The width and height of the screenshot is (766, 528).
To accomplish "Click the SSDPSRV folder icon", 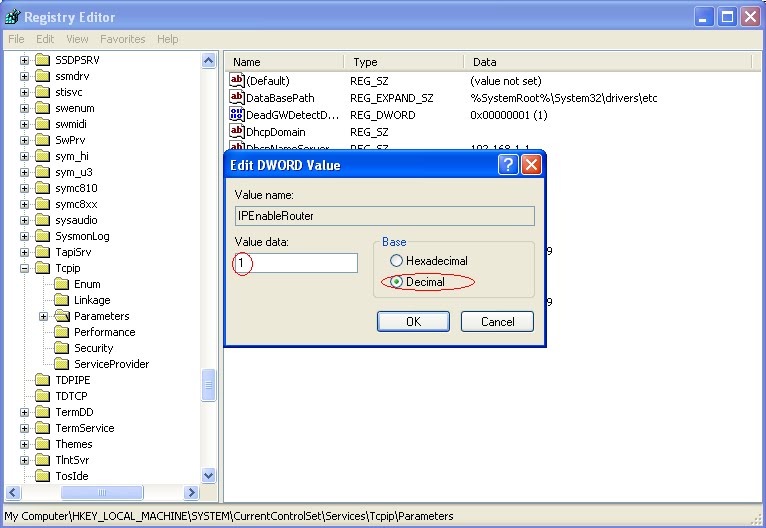I will pyautogui.click(x=43, y=60).
